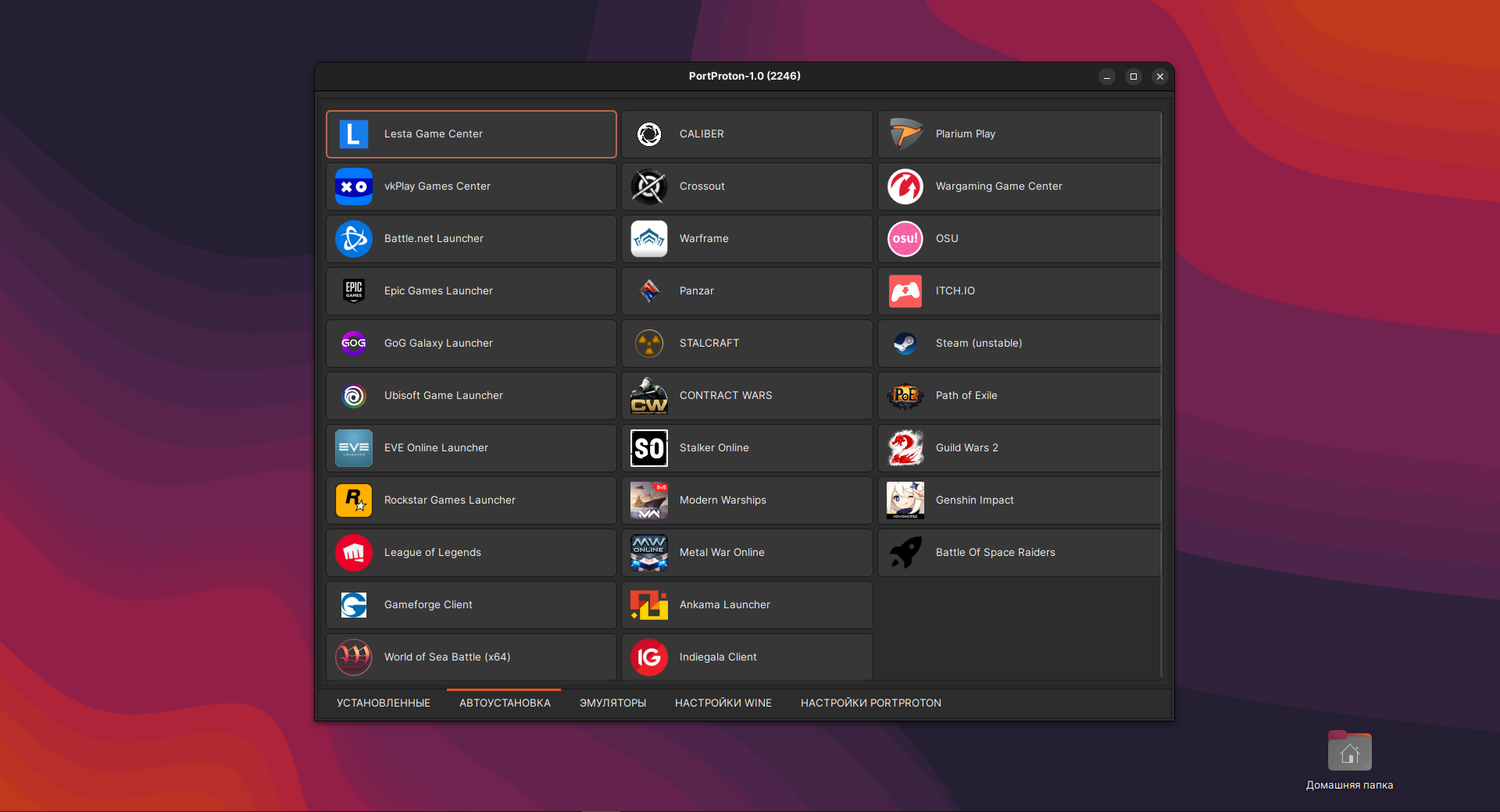Pick the Rockstar Games Launcher icon
Image resolution: width=1500 pixels, height=812 pixels.
[x=354, y=500]
